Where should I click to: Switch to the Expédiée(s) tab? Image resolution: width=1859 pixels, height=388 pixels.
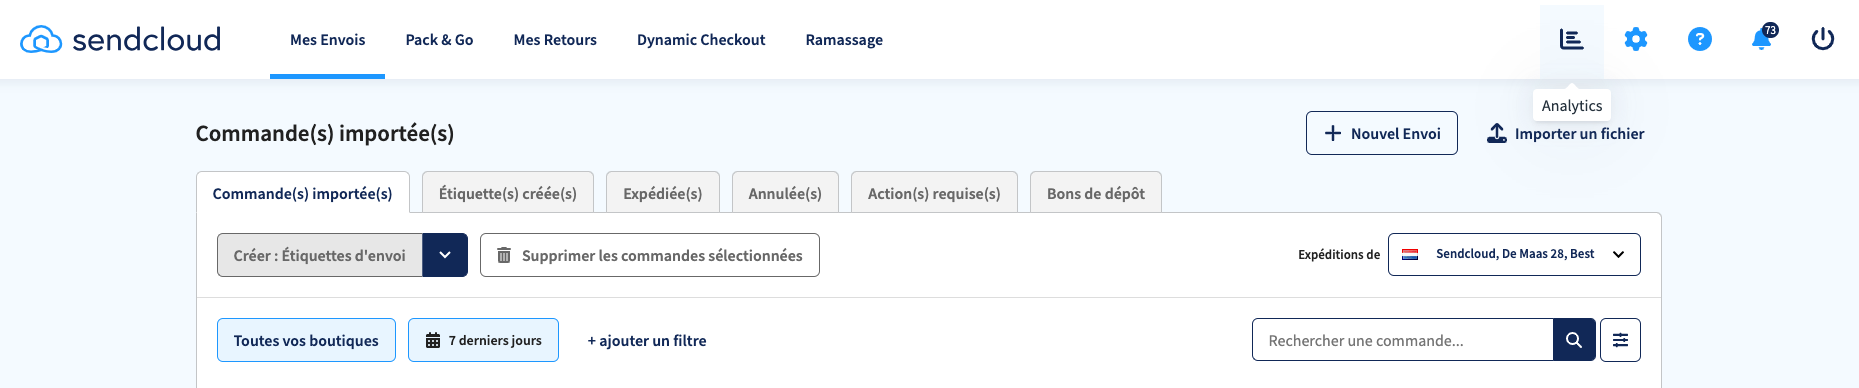[663, 193]
